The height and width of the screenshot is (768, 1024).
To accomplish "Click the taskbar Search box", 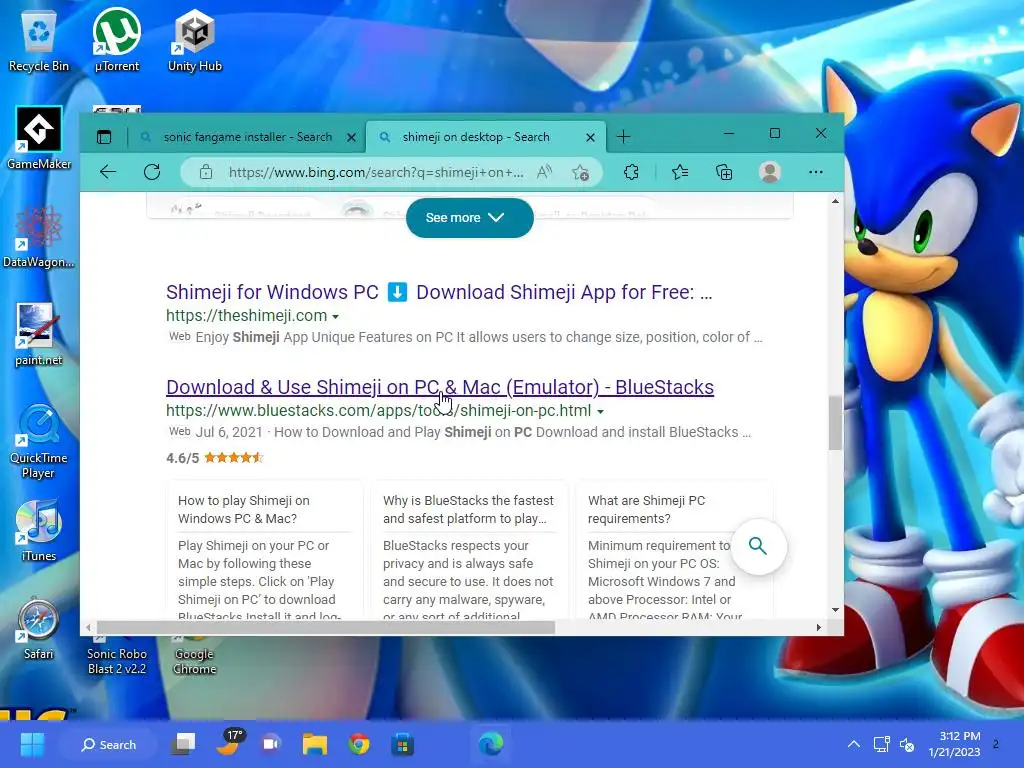I will pos(108,744).
